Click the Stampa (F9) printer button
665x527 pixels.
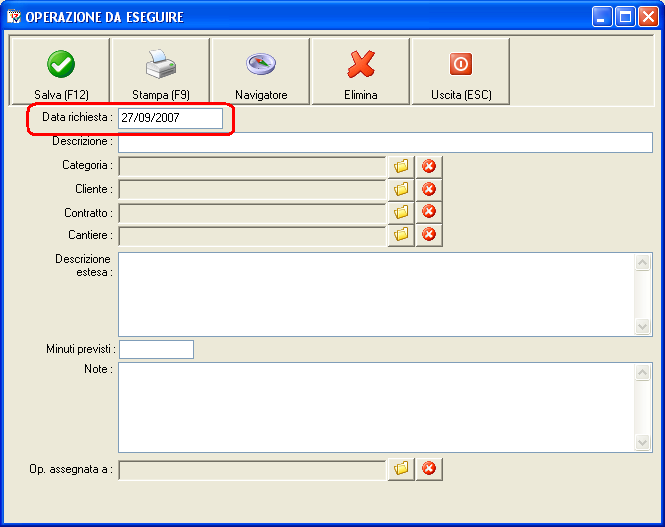(x=161, y=71)
